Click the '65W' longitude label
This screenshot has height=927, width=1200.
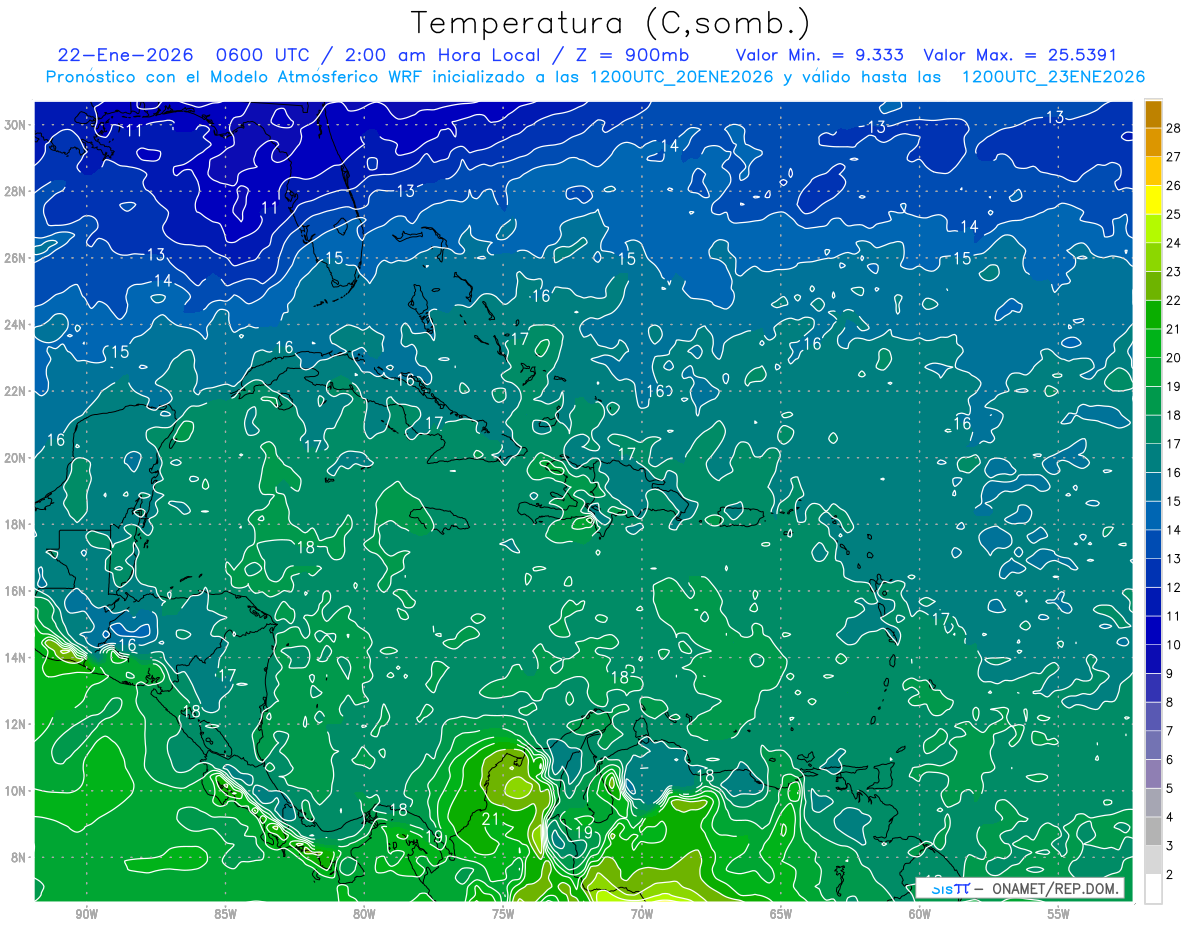[x=781, y=914]
